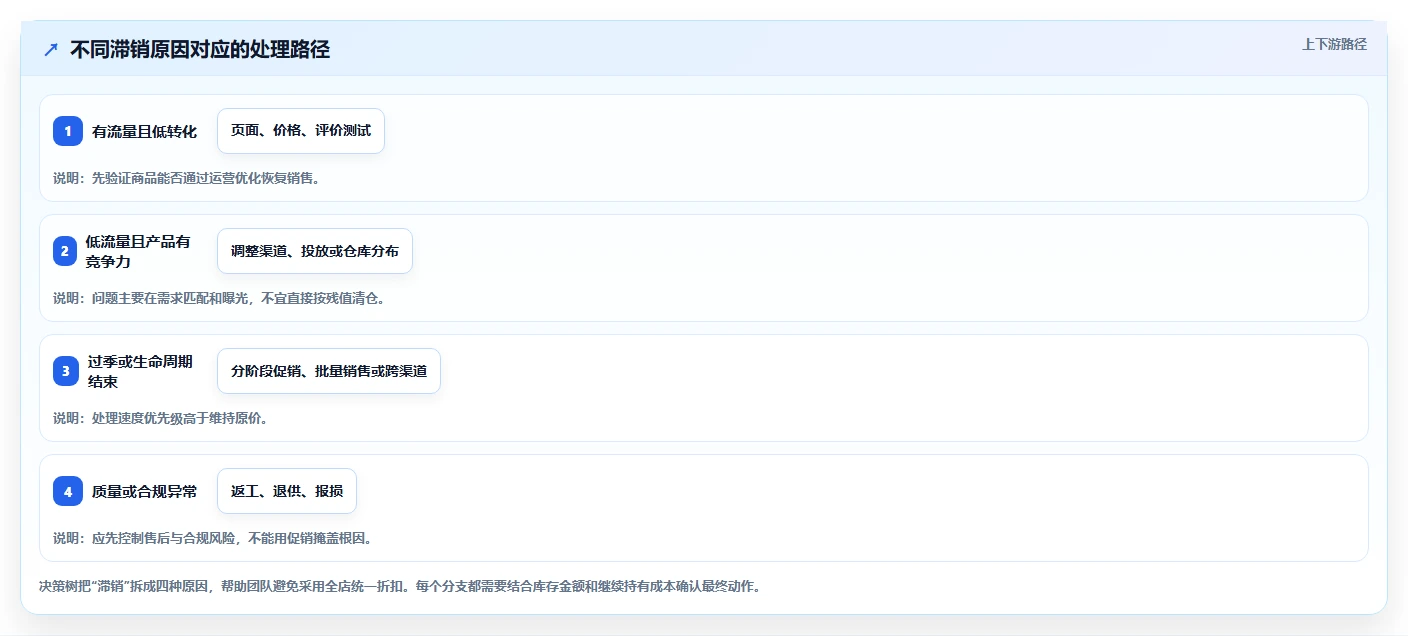Select the 分阶段促销、批量销售或跨渠道 action chip
The width and height of the screenshot is (1408, 636).
(x=329, y=371)
